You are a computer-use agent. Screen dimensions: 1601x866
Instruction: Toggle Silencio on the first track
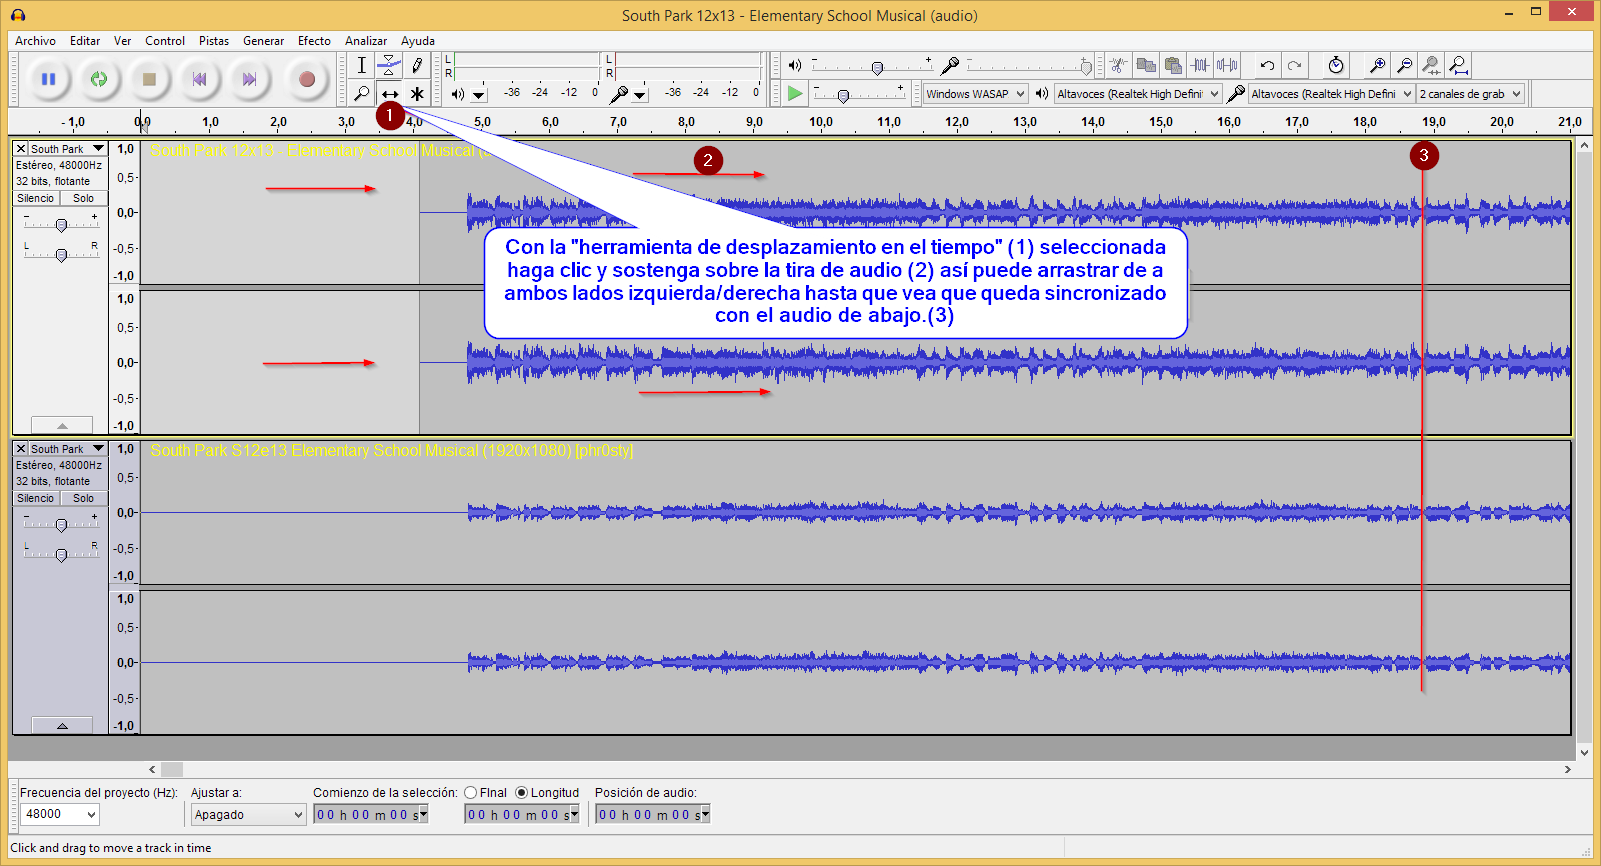[x=36, y=198]
